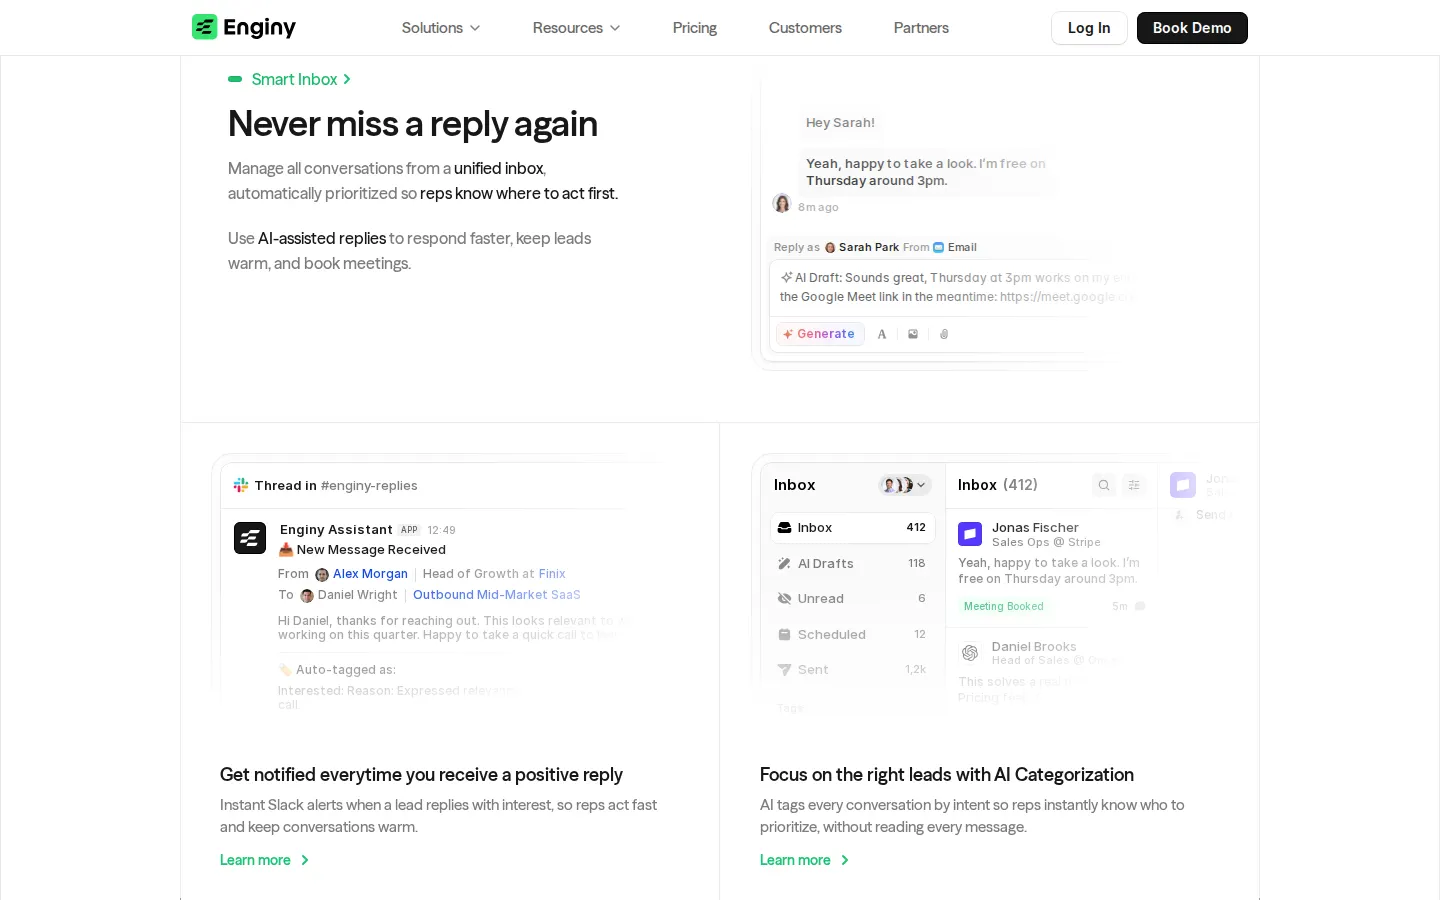Click the Generate AI reply button
This screenshot has height=900, width=1440.
[x=820, y=334]
